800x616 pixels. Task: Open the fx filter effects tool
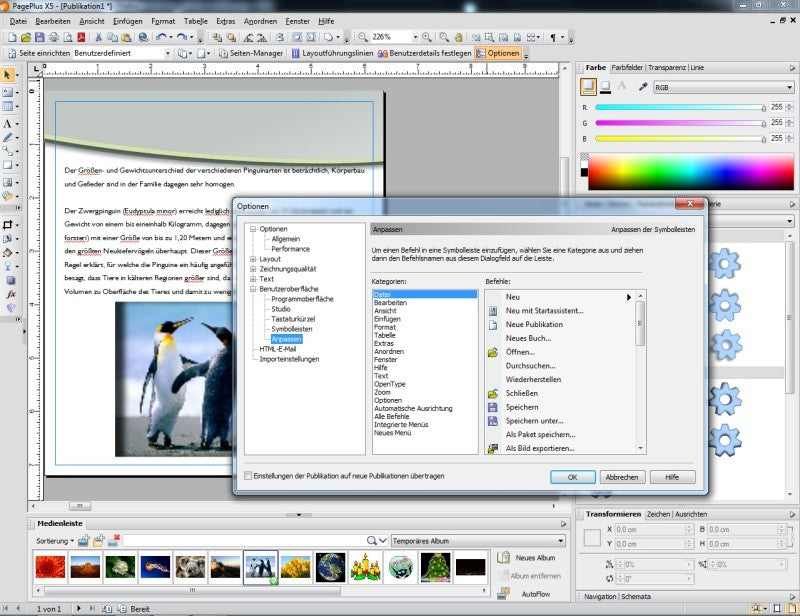11,294
